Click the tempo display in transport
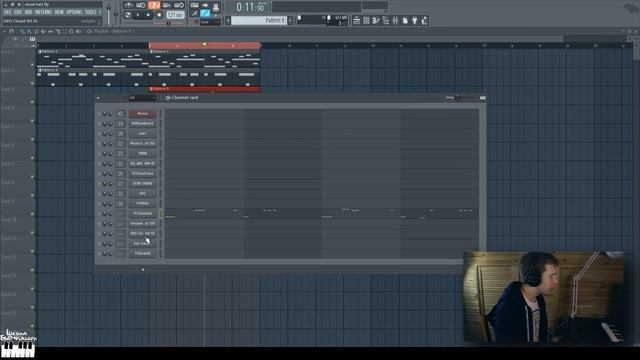Screen dimensions: 640x360 point(175,15)
